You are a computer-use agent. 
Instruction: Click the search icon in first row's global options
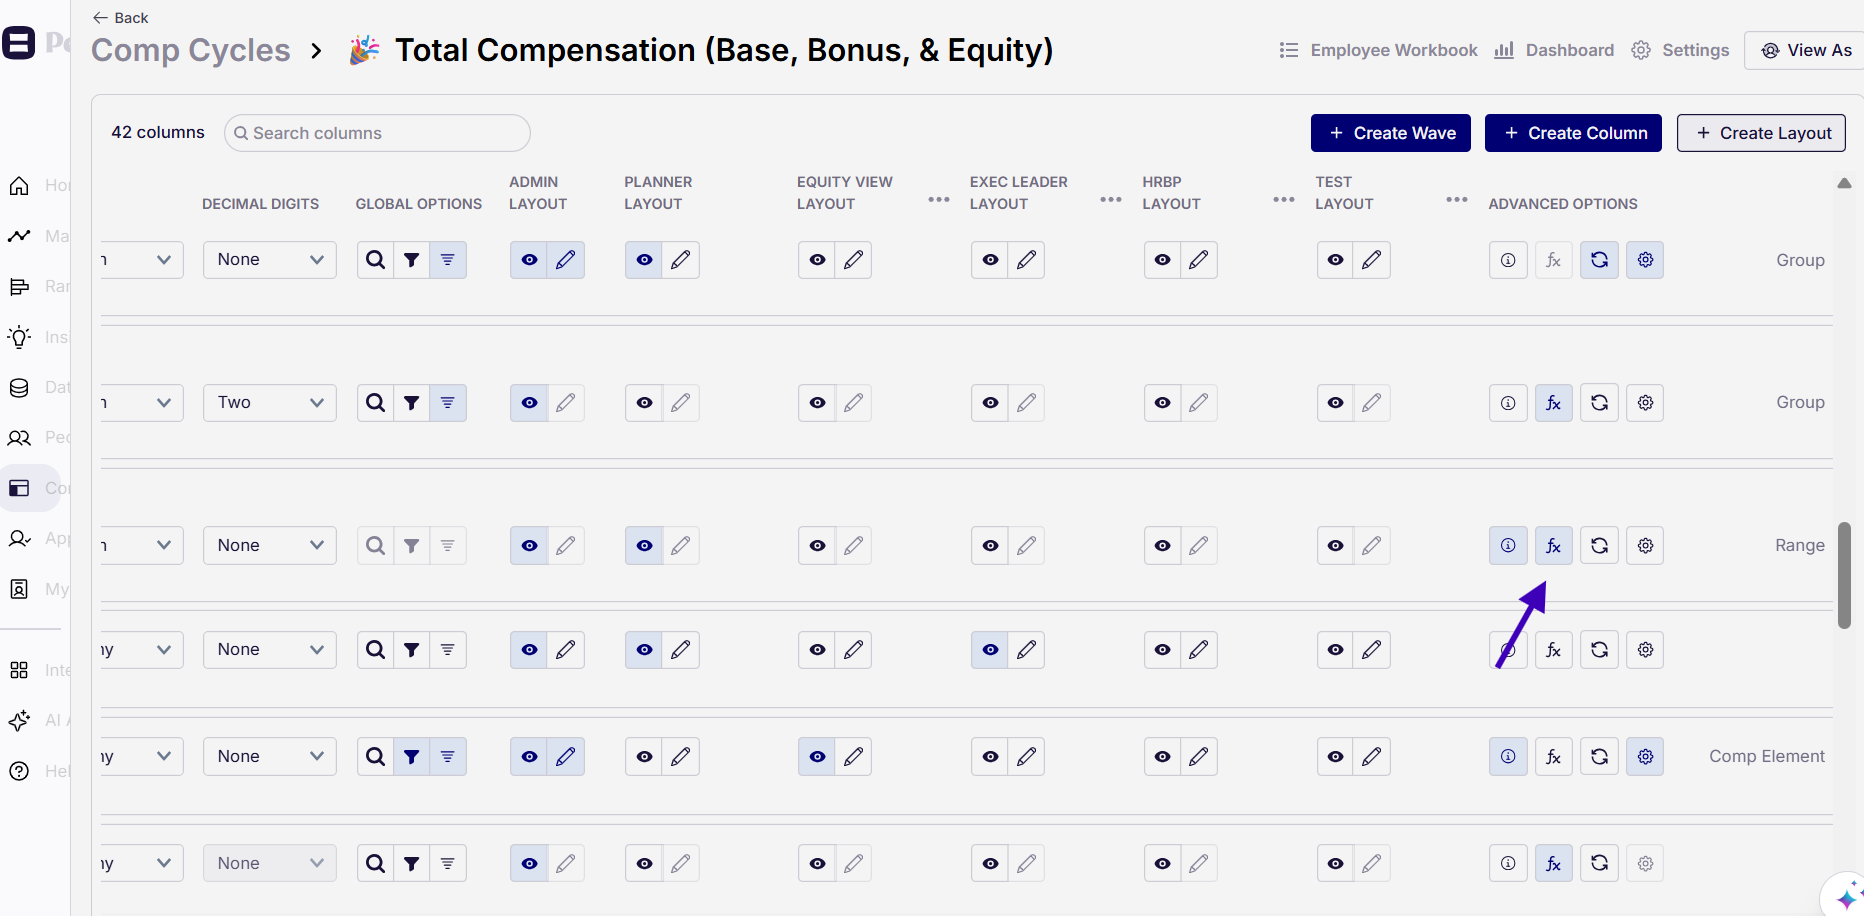click(x=375, y=260)
